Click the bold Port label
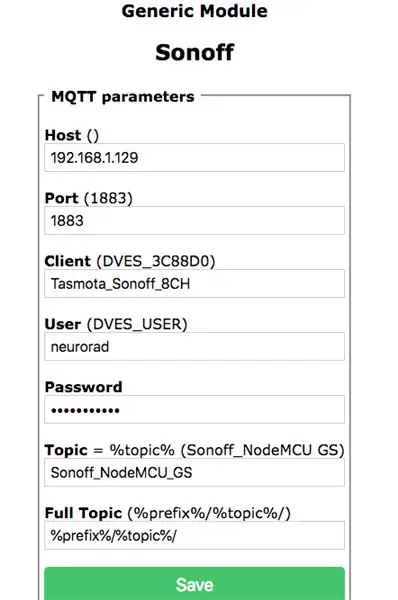The image size is (398, 600). (62, 198)
